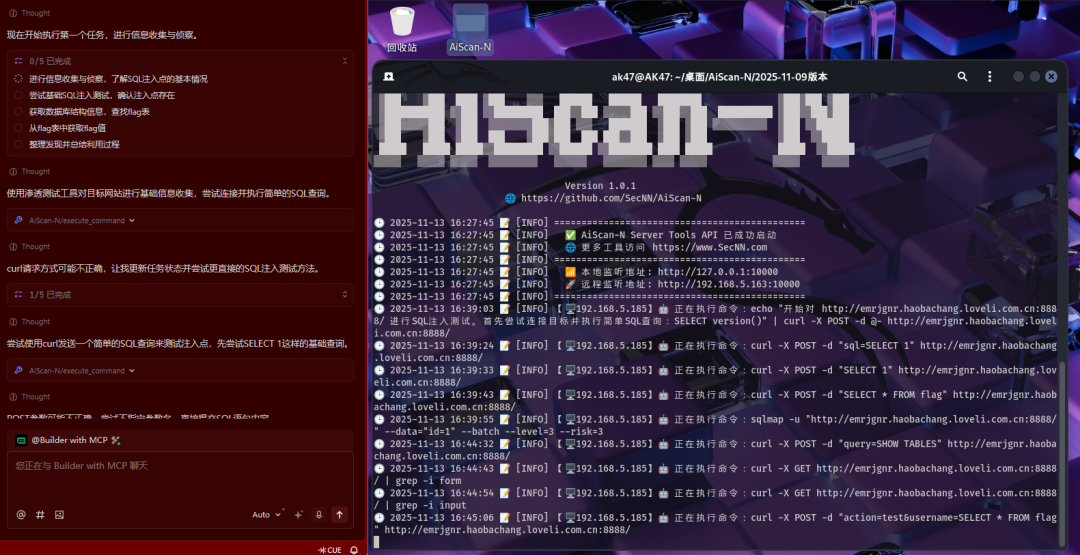Image resolution: width=1080 pixels, height=555 pixels.
Task: Click the 16:39:24 sql=SELECT 1 log line
Action: 715,351
